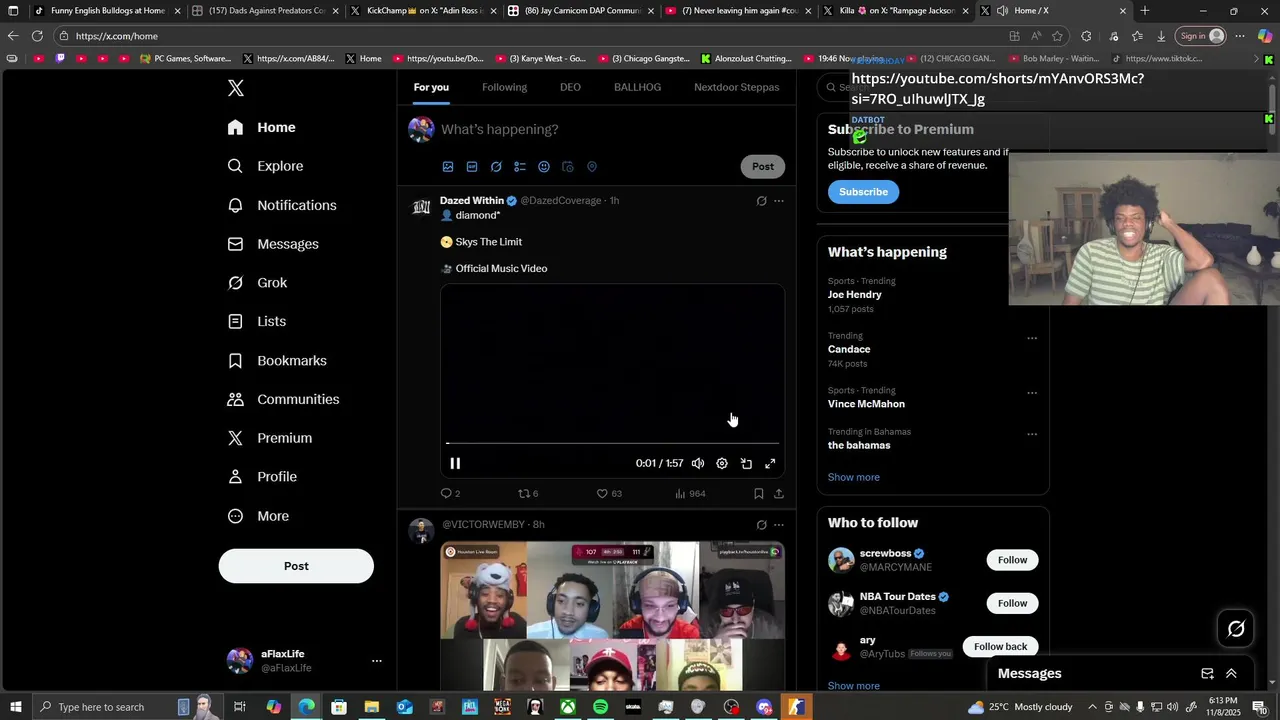The height and width of the screenshot is (720, 1280).
Task: Open more options on VICTORWEMBY post
Action: tap(779, 525)
